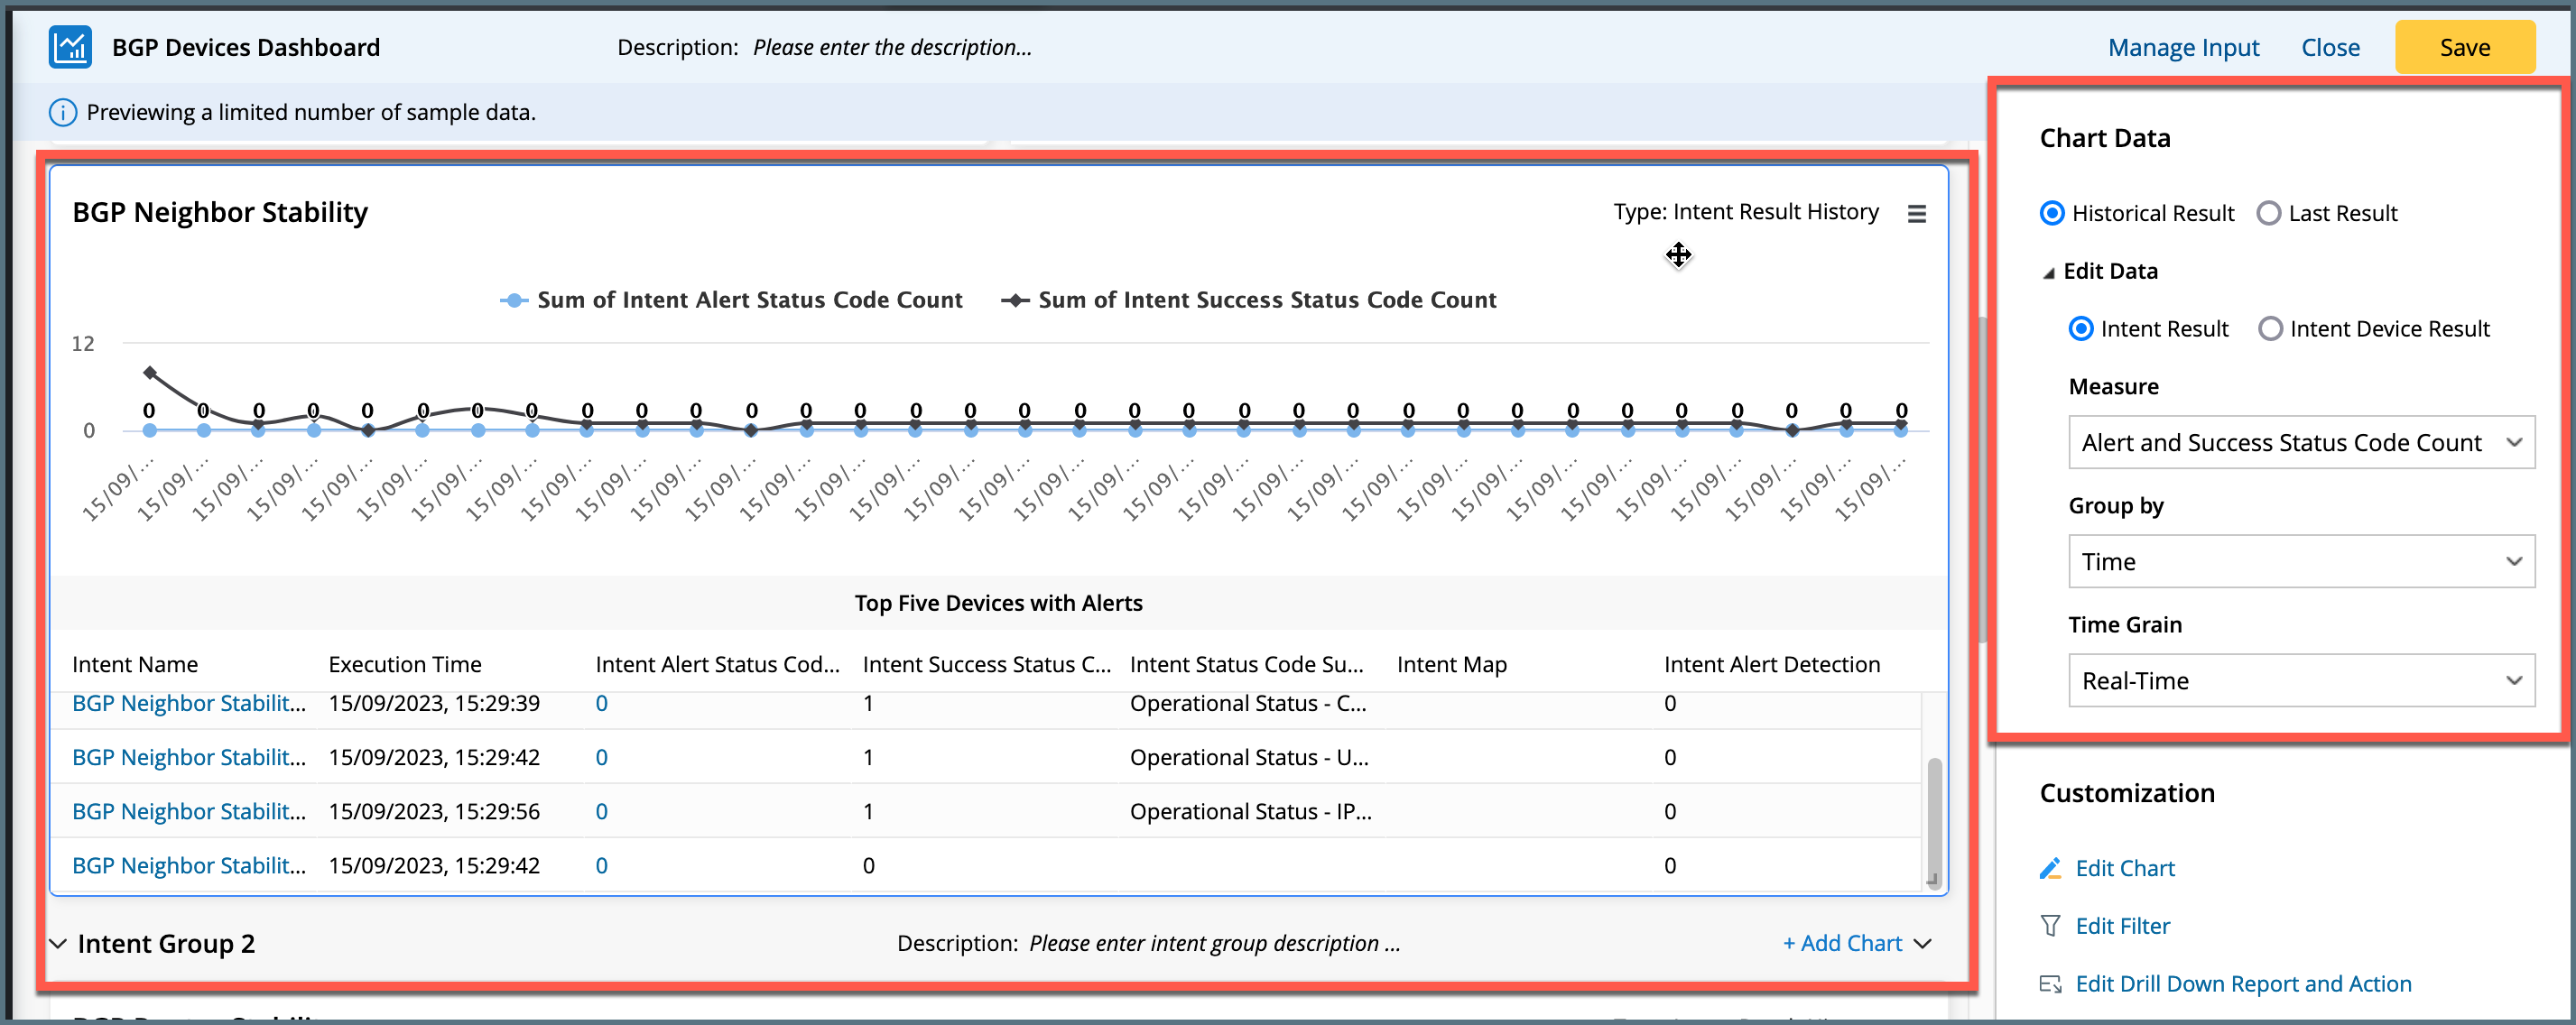Click the Edit Filter funnel icon
Screen dimensions: 2576x1025
coord(2050,926)
